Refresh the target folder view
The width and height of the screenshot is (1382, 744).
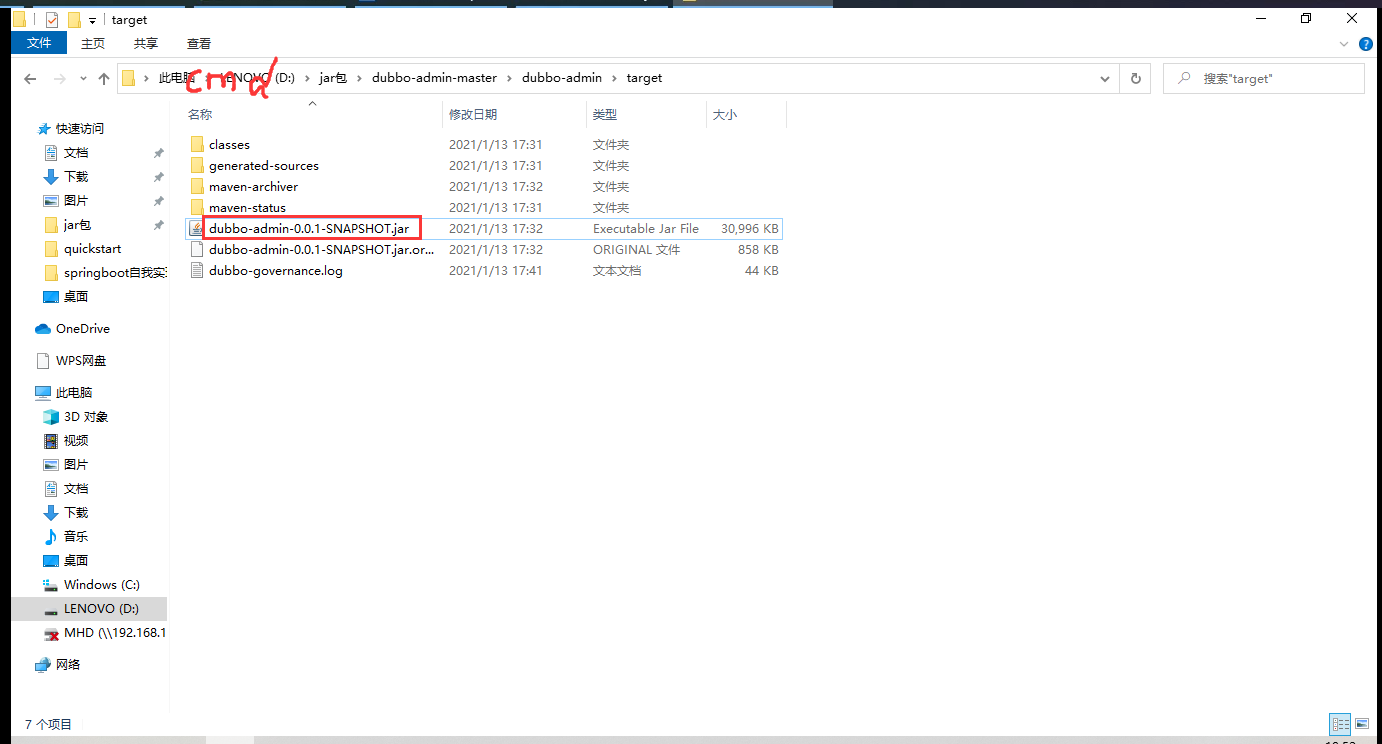point(1135,78)
